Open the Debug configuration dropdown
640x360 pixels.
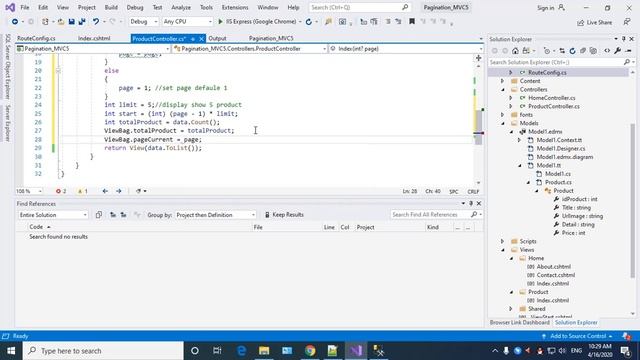tap(144, 22)
